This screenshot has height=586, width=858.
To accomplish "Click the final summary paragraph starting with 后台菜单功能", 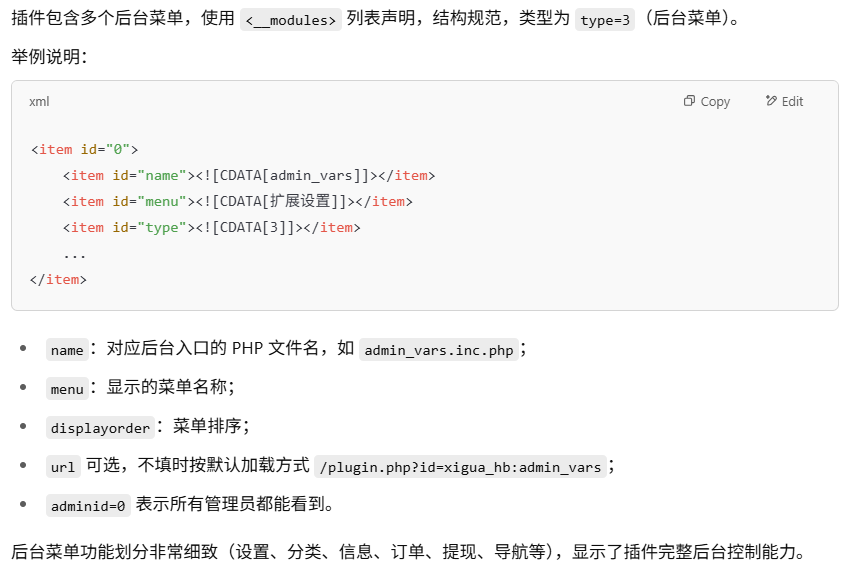I will (x=407, y=552).
